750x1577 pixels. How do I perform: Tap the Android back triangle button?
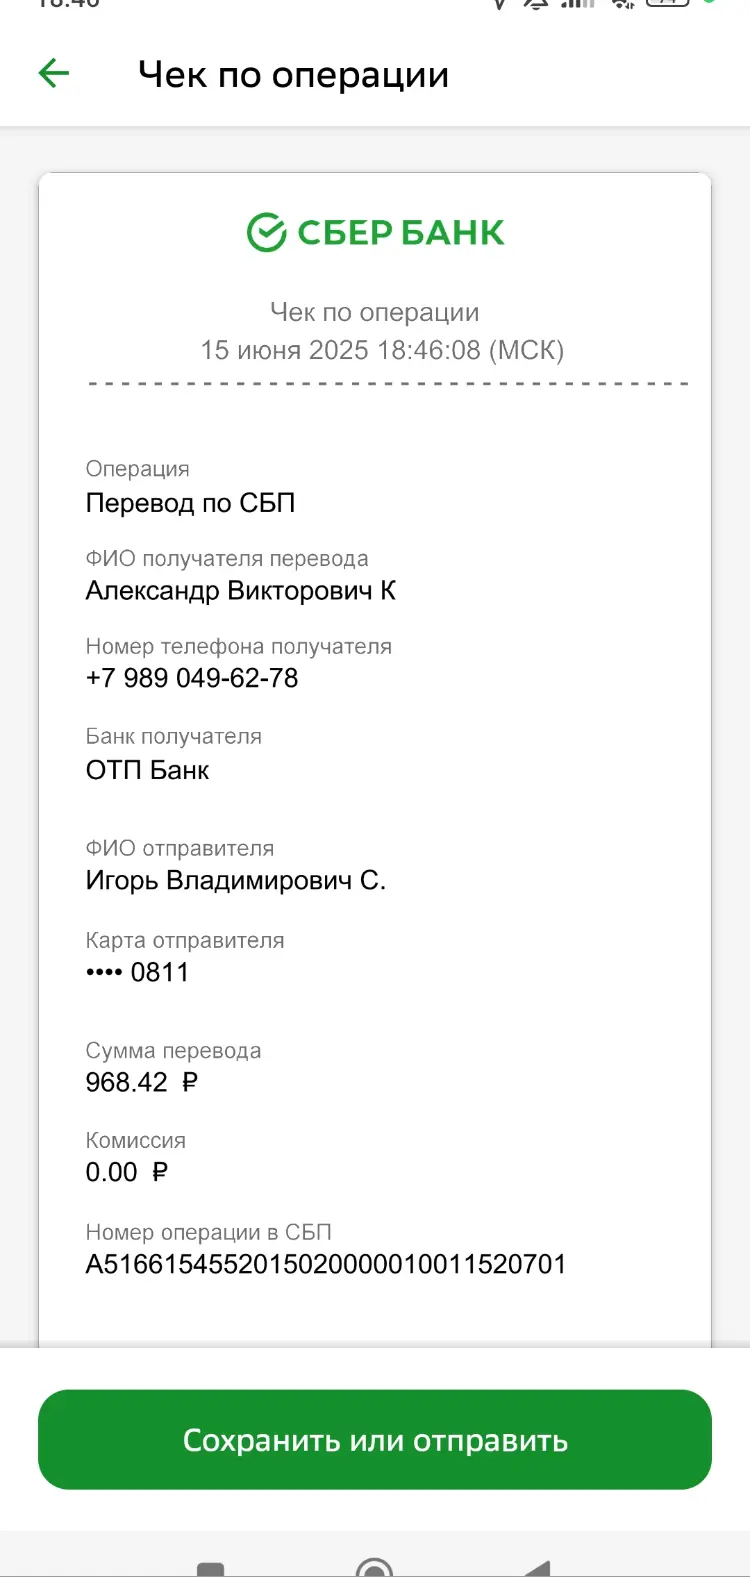pyautogui.click(x=538, y=1568)
